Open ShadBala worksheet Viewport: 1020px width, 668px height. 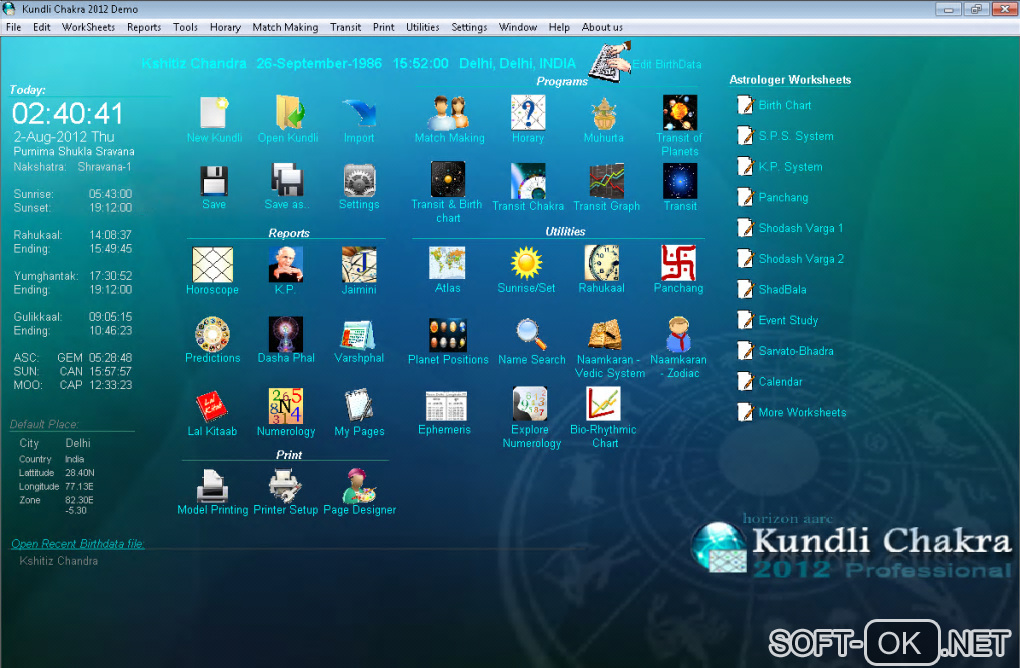pyautogui.click(x=783, y=289)
